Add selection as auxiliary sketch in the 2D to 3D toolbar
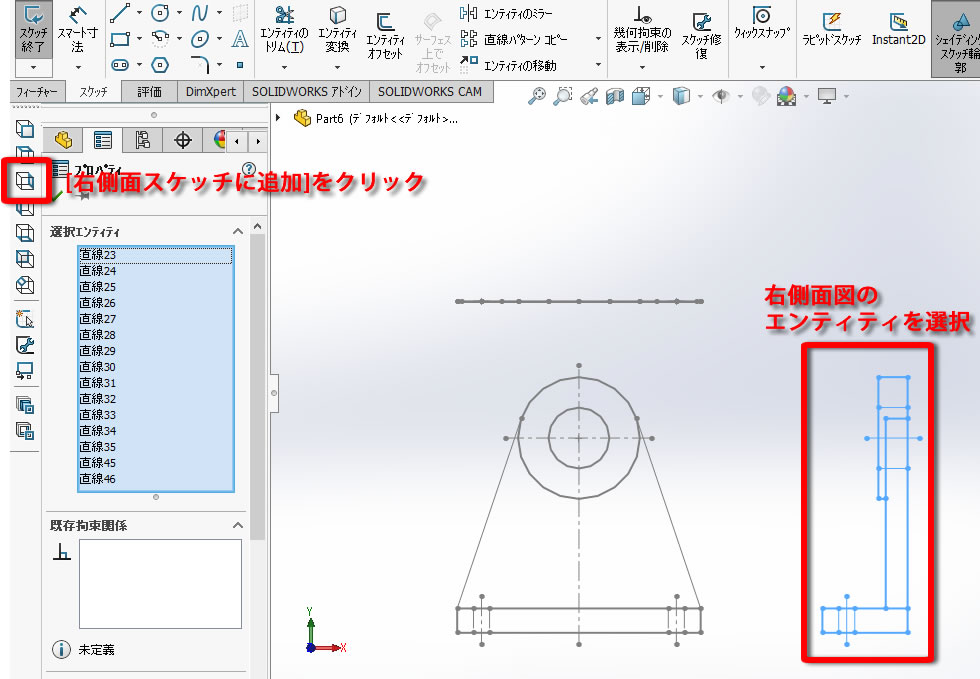Screen dimensions: 980x679 tap(25, 285)
